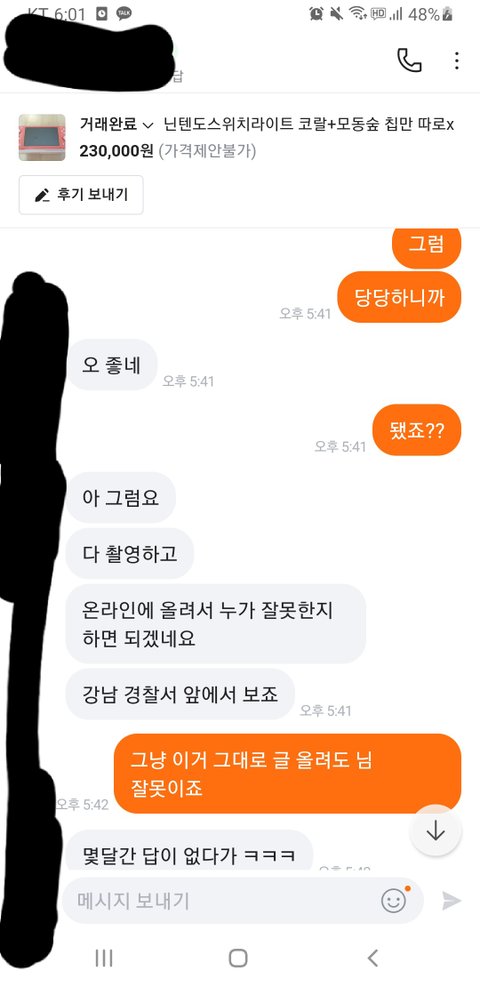
Task: Tap the 오 좋네 message bubble
Action: click(x=111, y=365)
